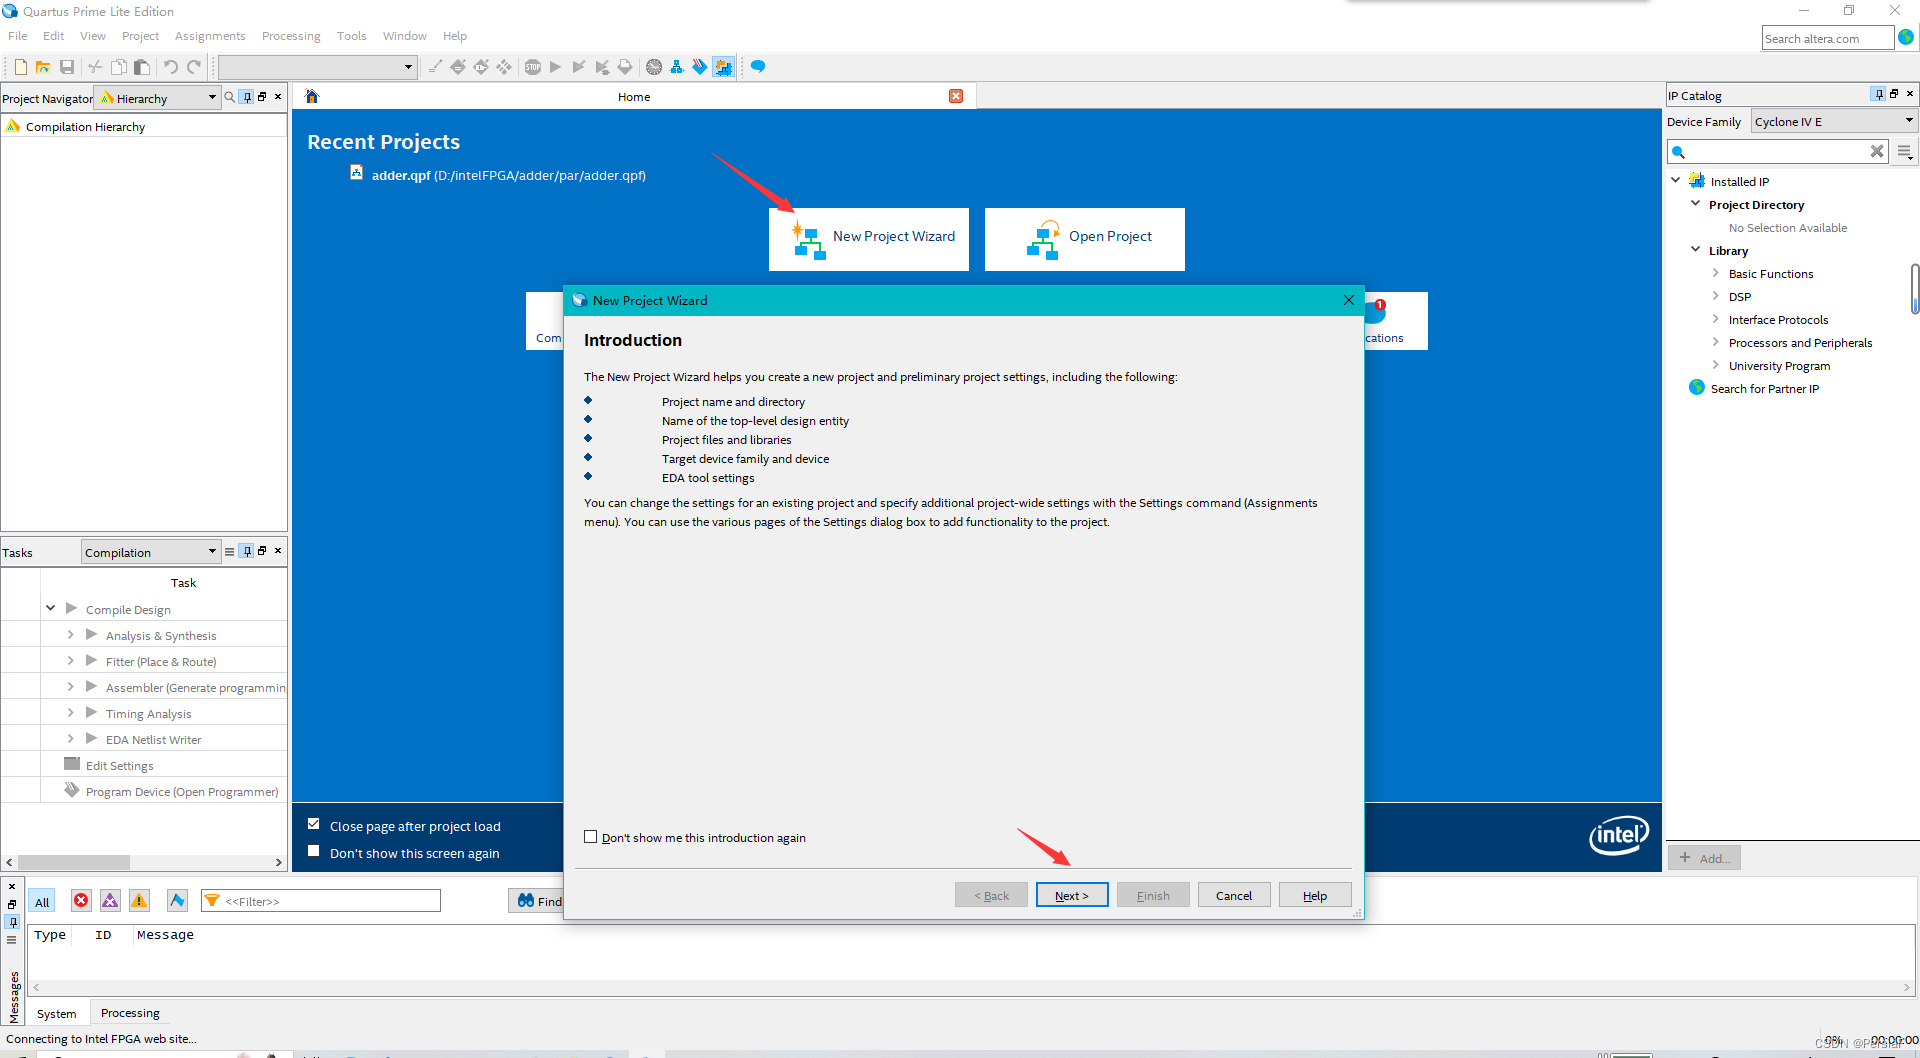Click the Copy toolbar icon
This screenshot has width=1920, height=1058.
[119, 67]
